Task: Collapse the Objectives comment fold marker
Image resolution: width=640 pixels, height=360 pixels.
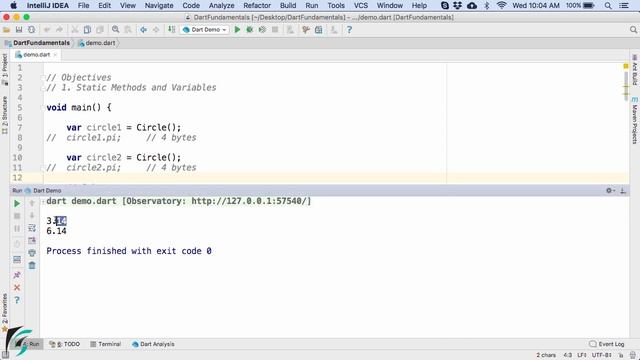Action: click(42, 78)
